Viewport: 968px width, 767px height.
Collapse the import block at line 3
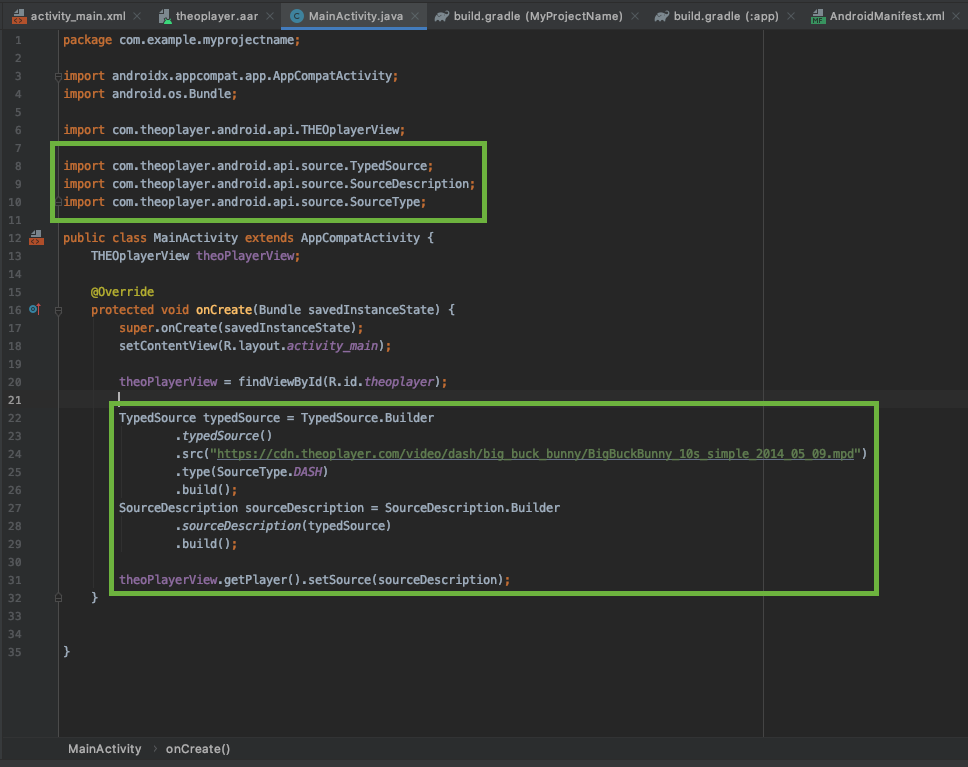coord(58,76)
